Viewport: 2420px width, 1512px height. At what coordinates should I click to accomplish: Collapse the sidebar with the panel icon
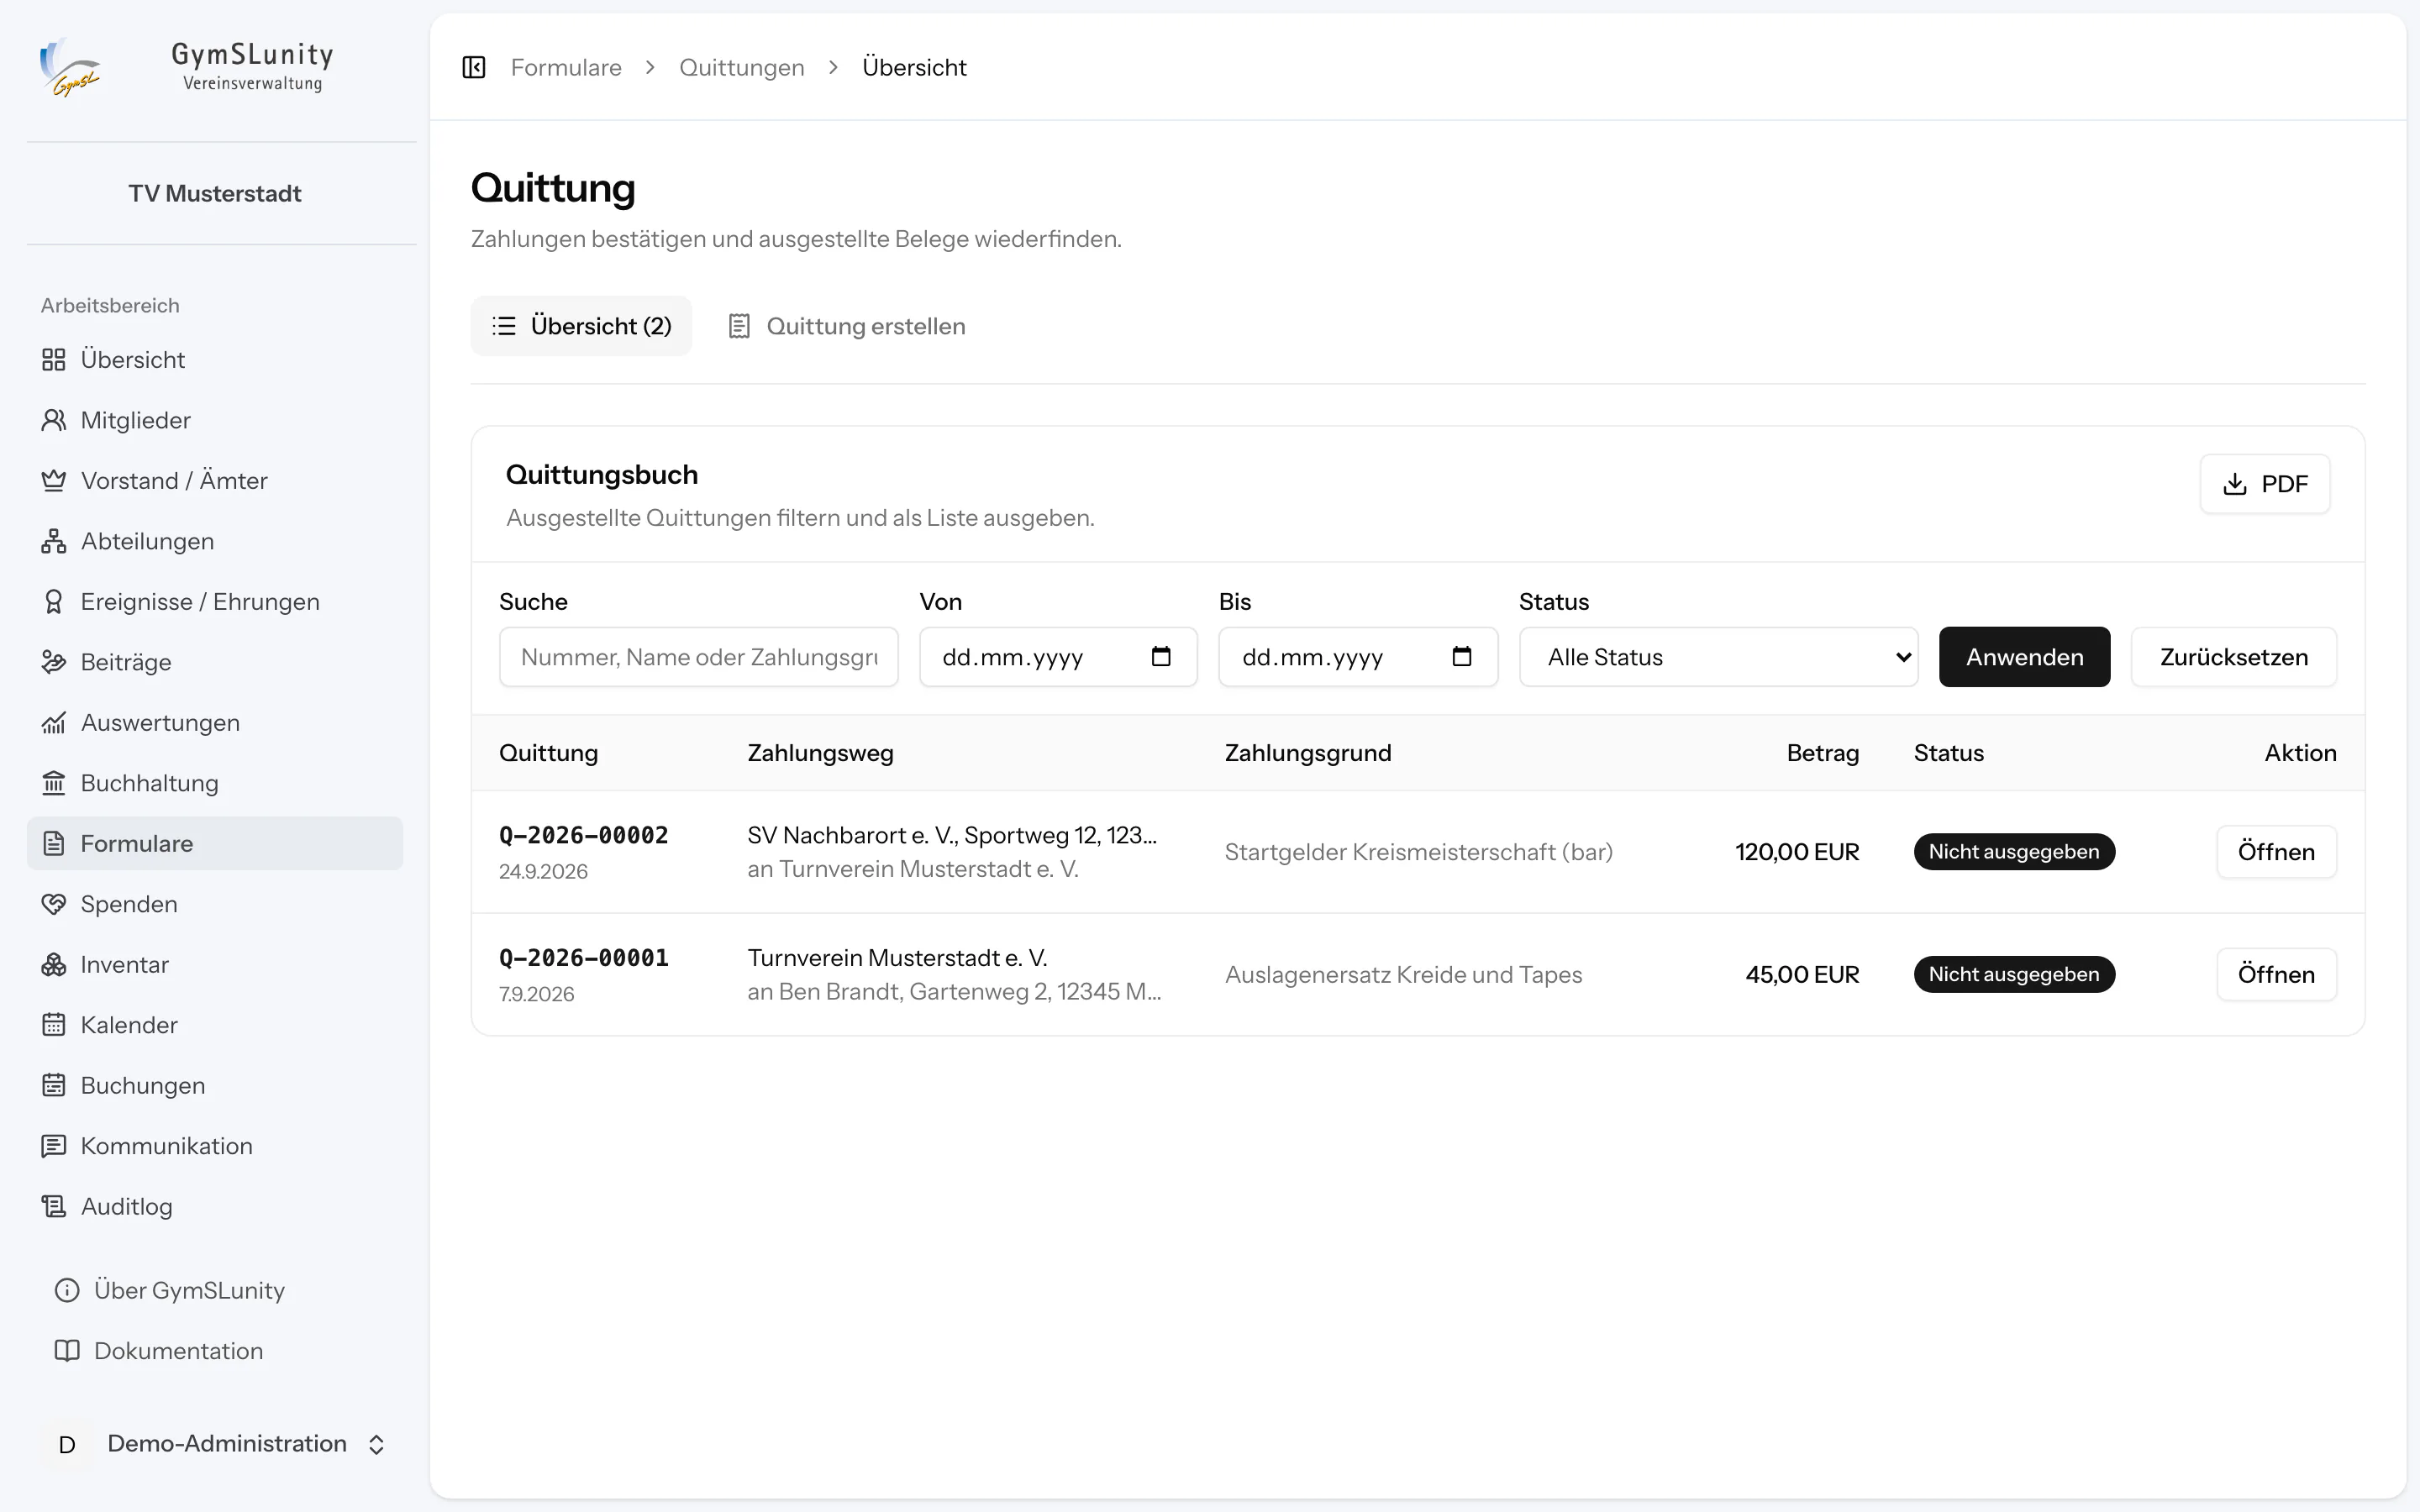coord(474,67)
